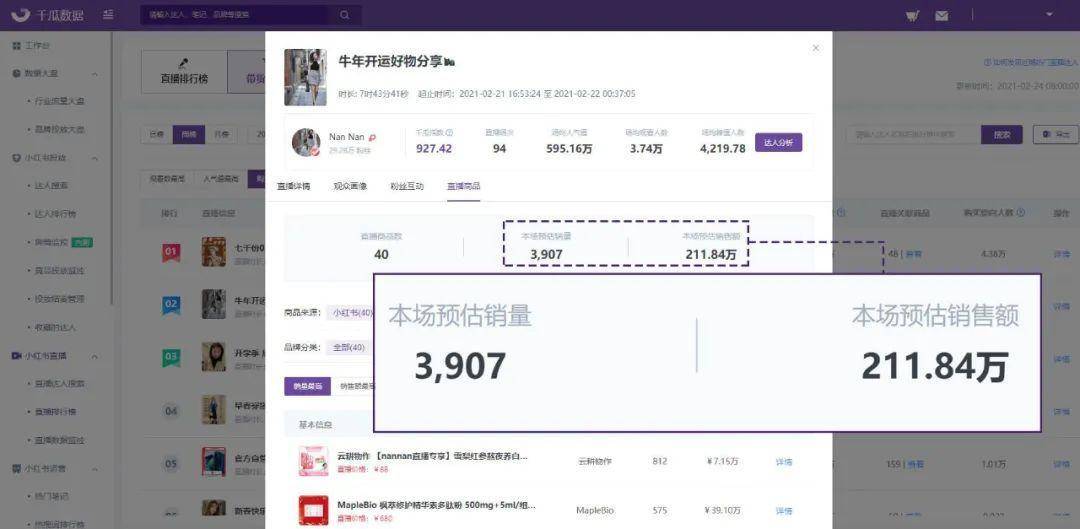
Task: Switch to the 观众画像 tab
Action: (x=350, y=186)
